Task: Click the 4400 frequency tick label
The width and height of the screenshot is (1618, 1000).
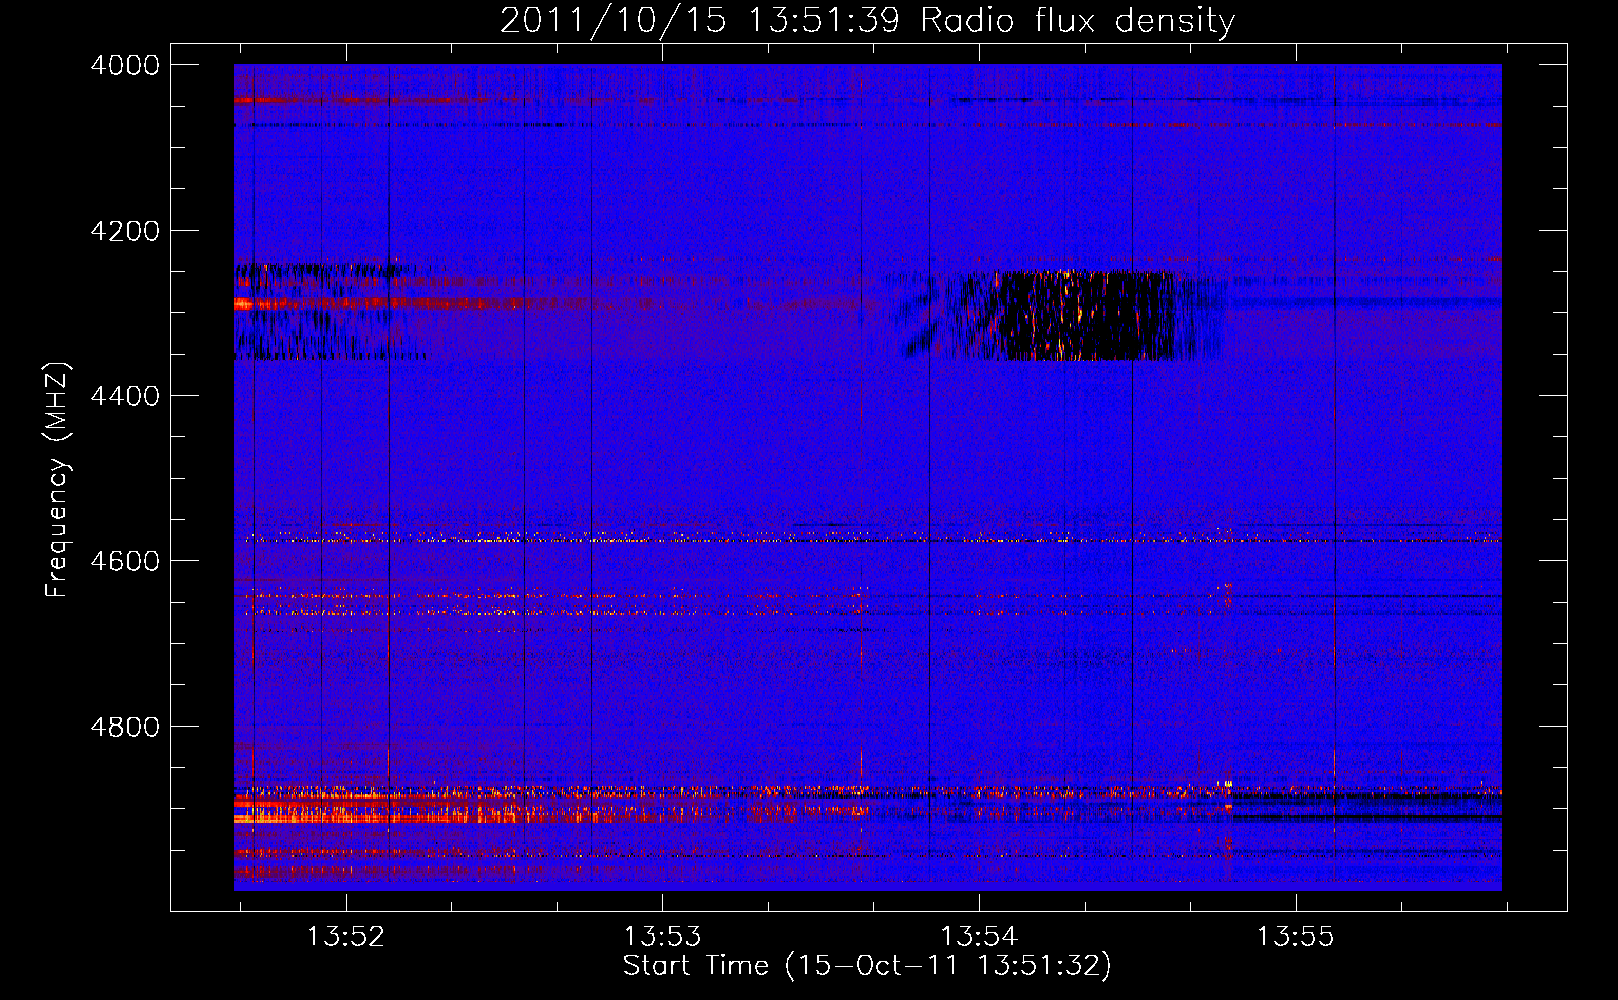Action: point(125,396)
